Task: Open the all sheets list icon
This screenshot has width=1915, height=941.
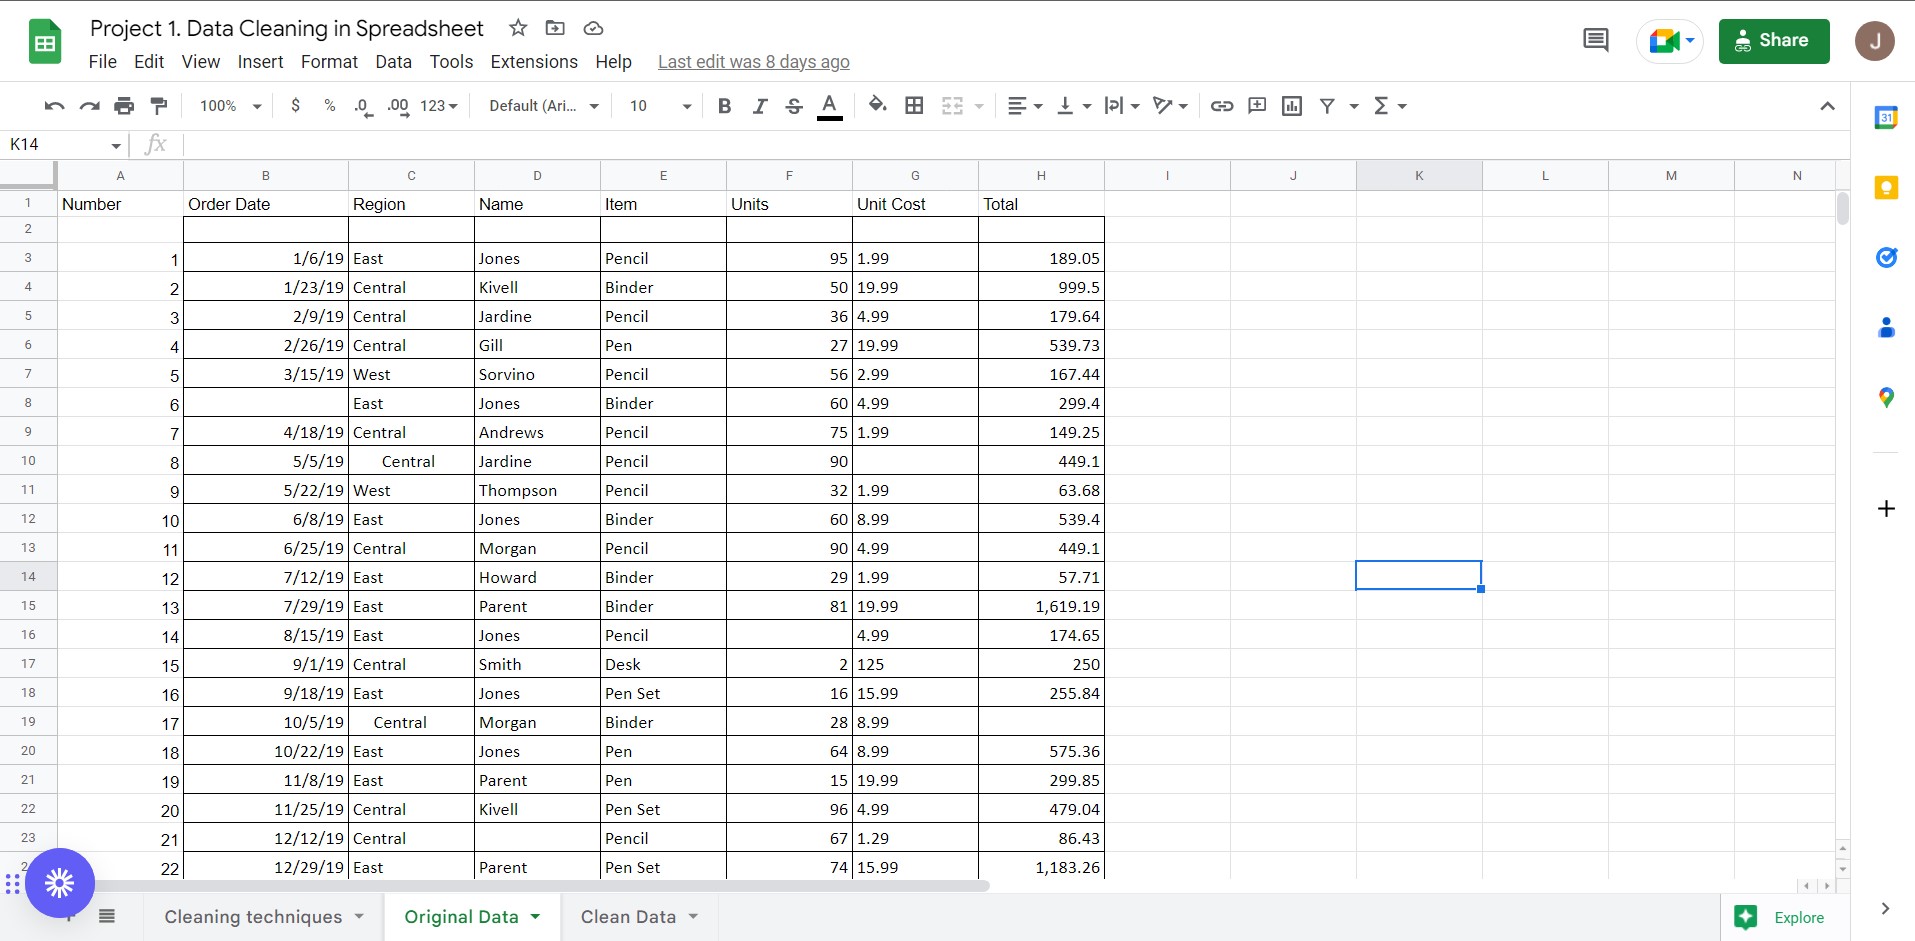Action: point(107,916)
